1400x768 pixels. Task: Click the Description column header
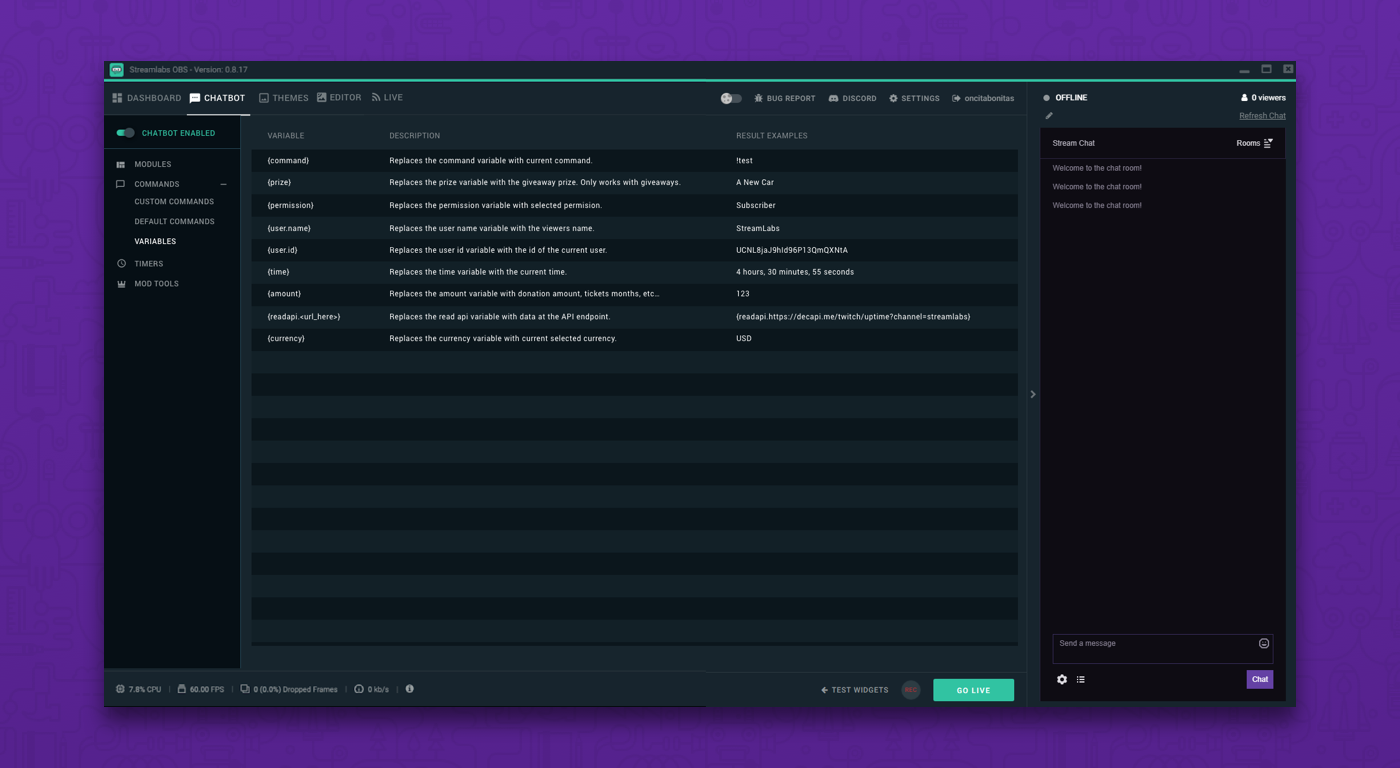pos(415,136)
